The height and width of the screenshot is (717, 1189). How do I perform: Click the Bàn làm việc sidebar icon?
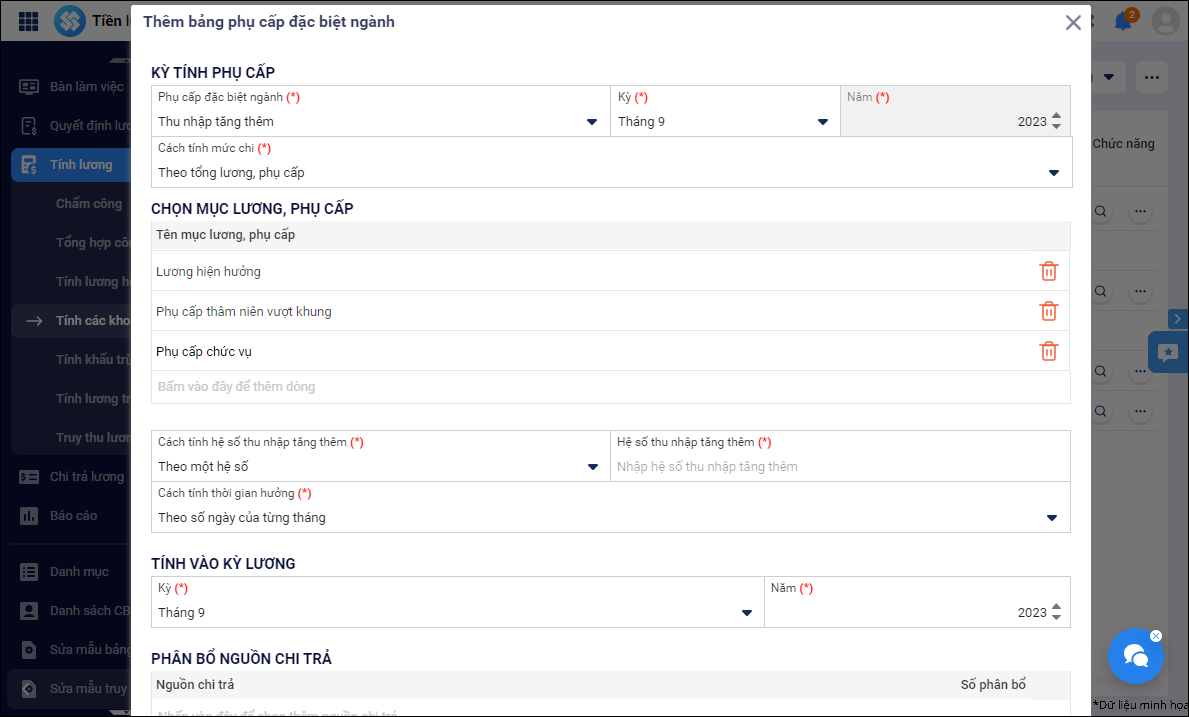click(29, 87)
